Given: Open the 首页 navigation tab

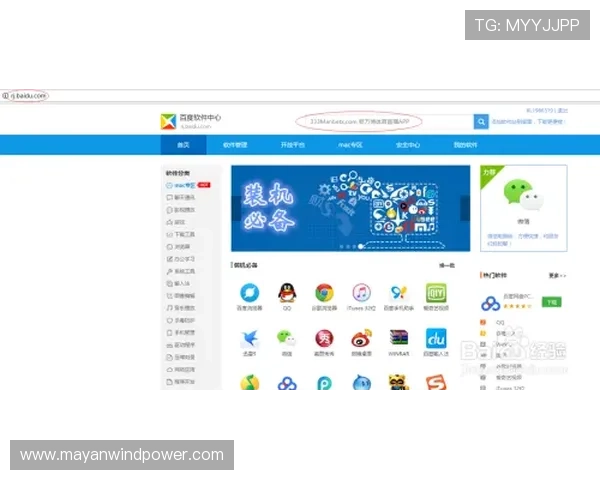Looking at the screenshot, I should (183, 145).
